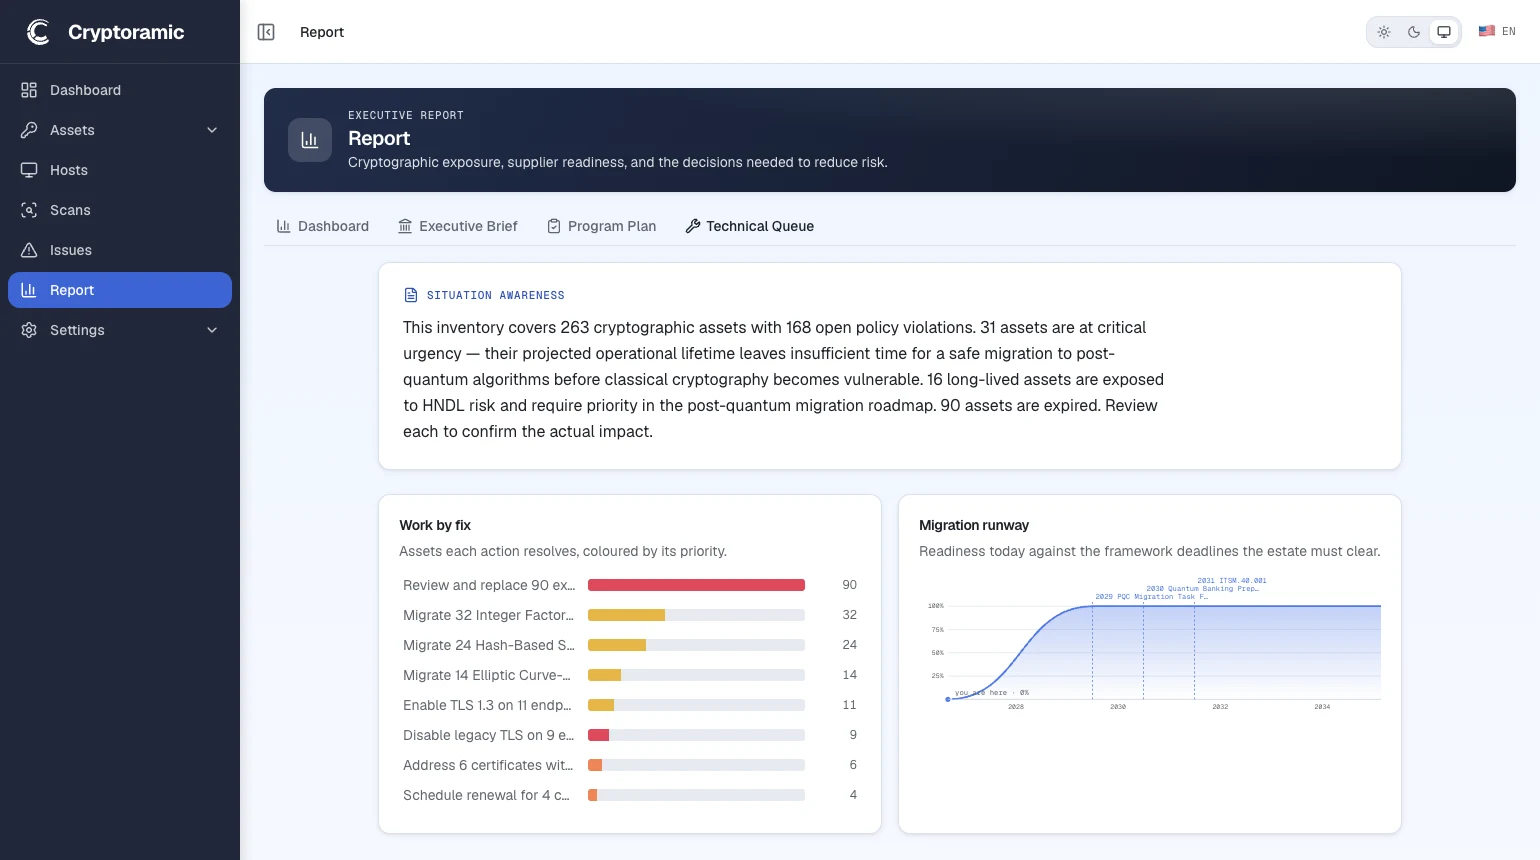
Task: Click the Migration runway heading
Action: click(974, 525)
